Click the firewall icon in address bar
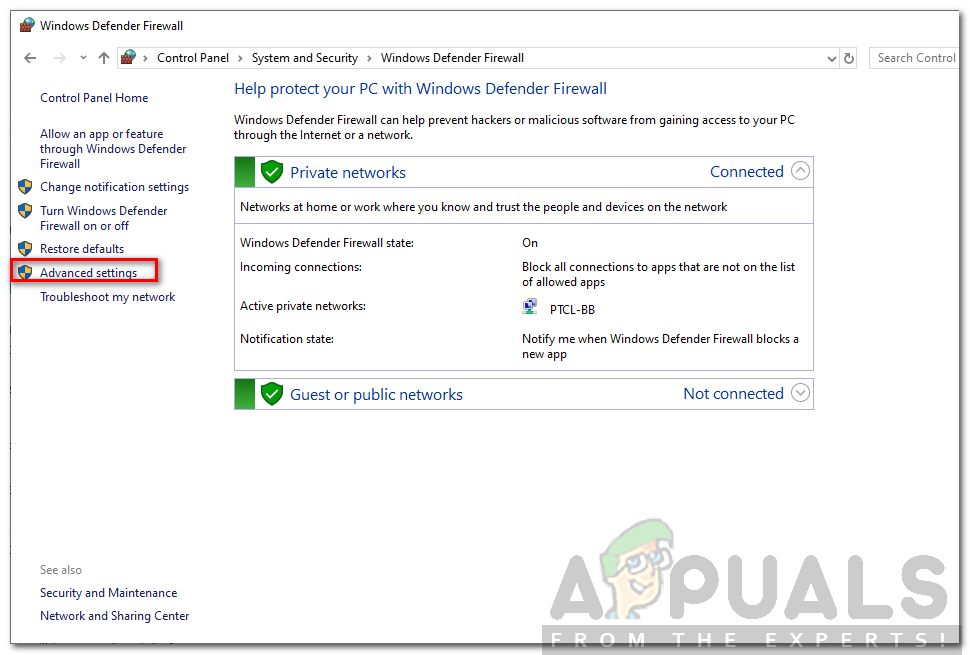970x655 pixels. 128,58
